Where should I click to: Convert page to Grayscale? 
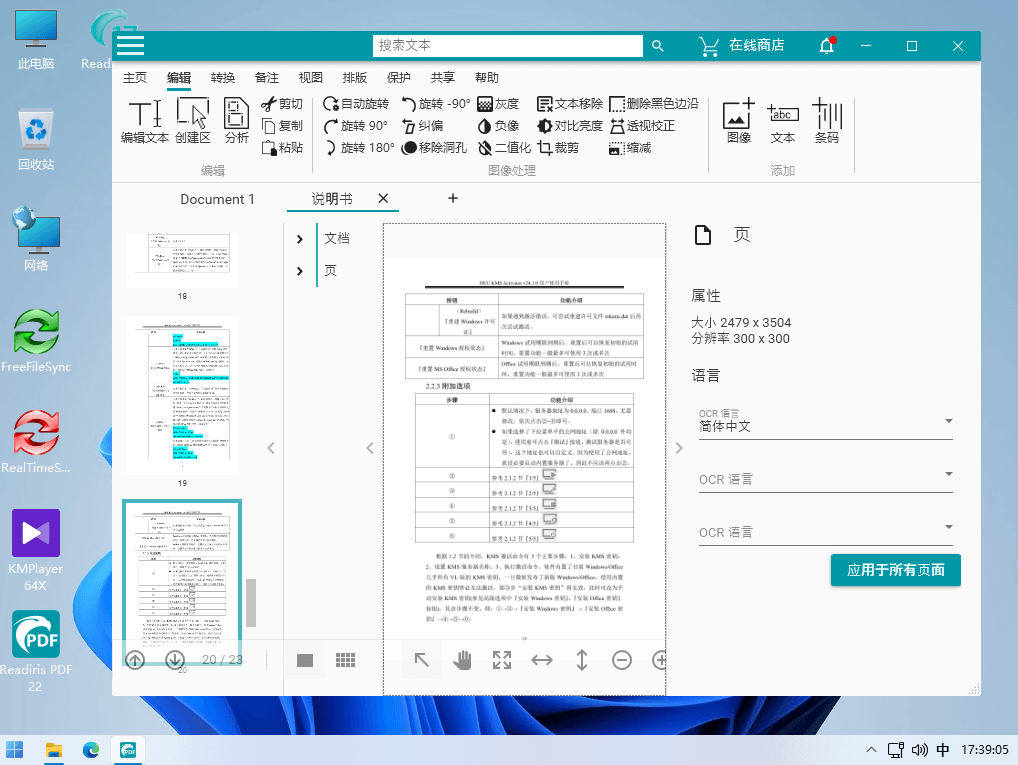tap(498, 104)
